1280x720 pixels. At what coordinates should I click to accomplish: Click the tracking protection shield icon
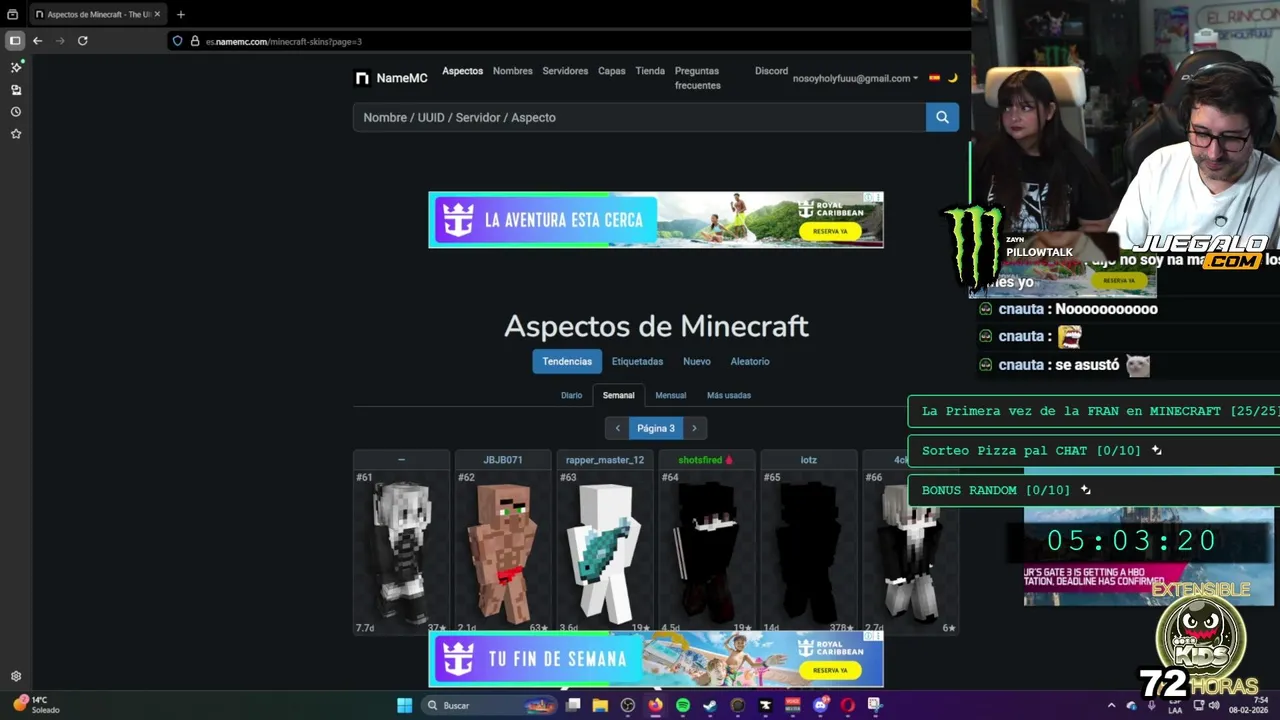[x=177, y=41]
